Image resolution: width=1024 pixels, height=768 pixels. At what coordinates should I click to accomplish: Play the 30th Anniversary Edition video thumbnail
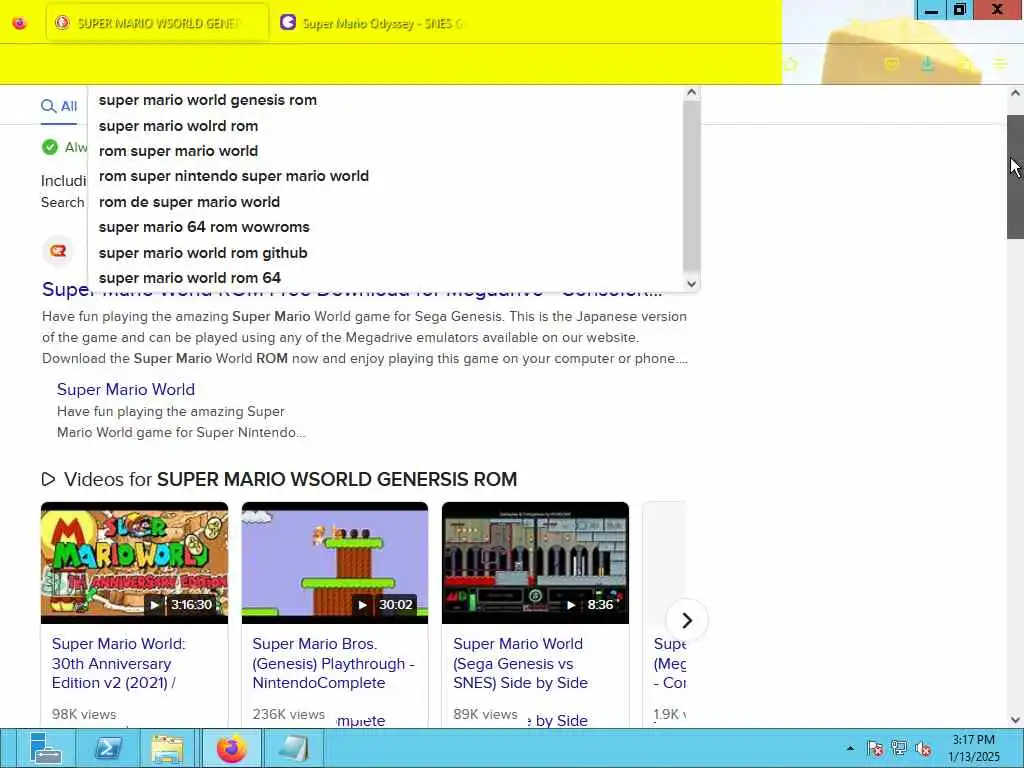click(135, 563)
